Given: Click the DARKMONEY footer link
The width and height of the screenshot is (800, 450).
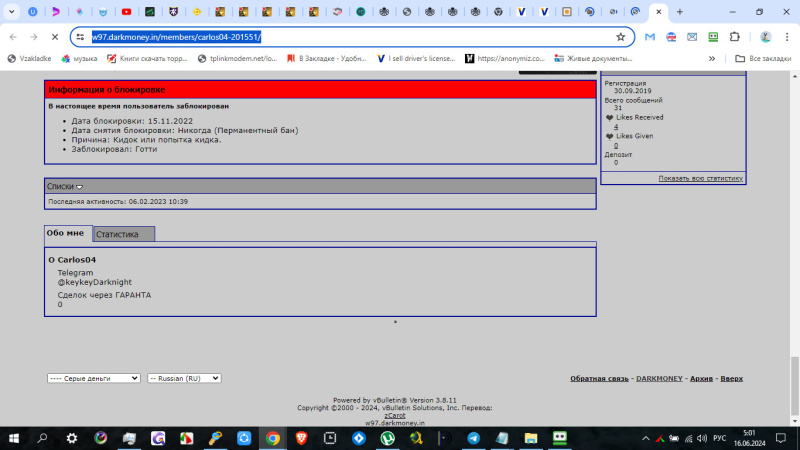Looking at the screenshot, I should (x=659, y=379).
